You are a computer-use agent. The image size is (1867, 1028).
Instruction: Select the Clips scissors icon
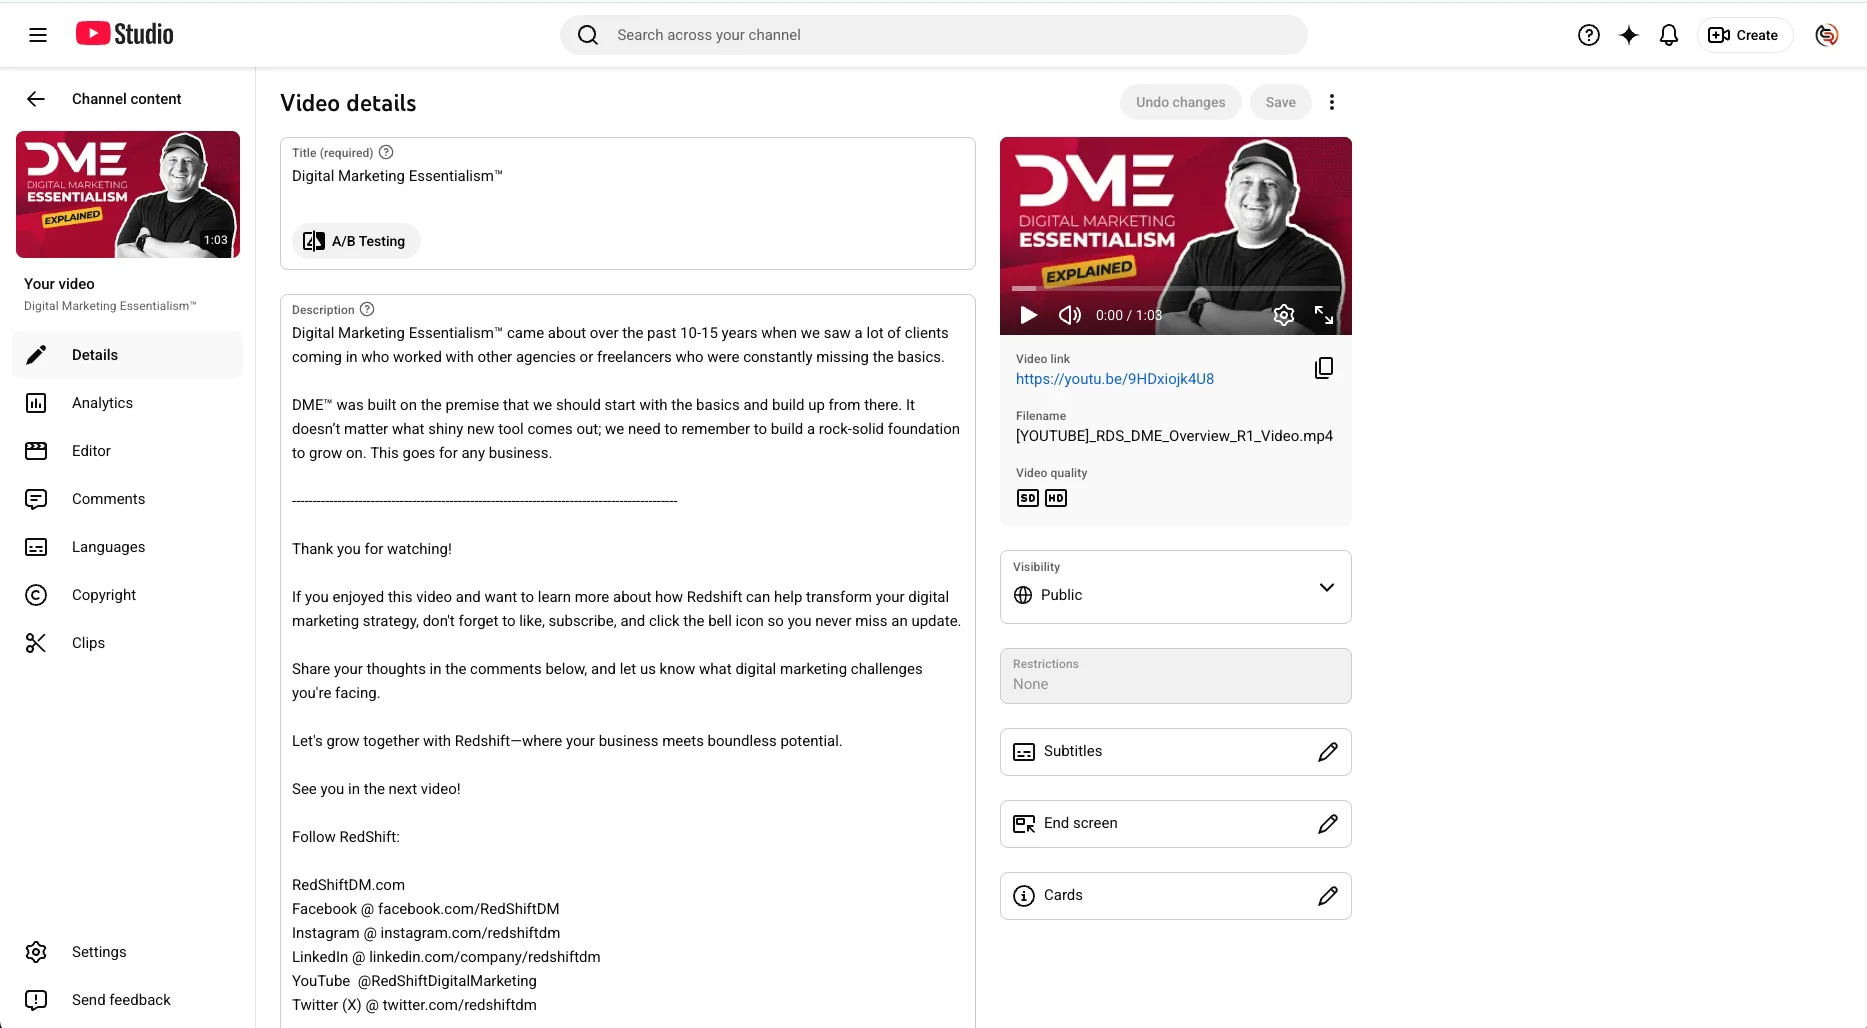pos(36,643)
